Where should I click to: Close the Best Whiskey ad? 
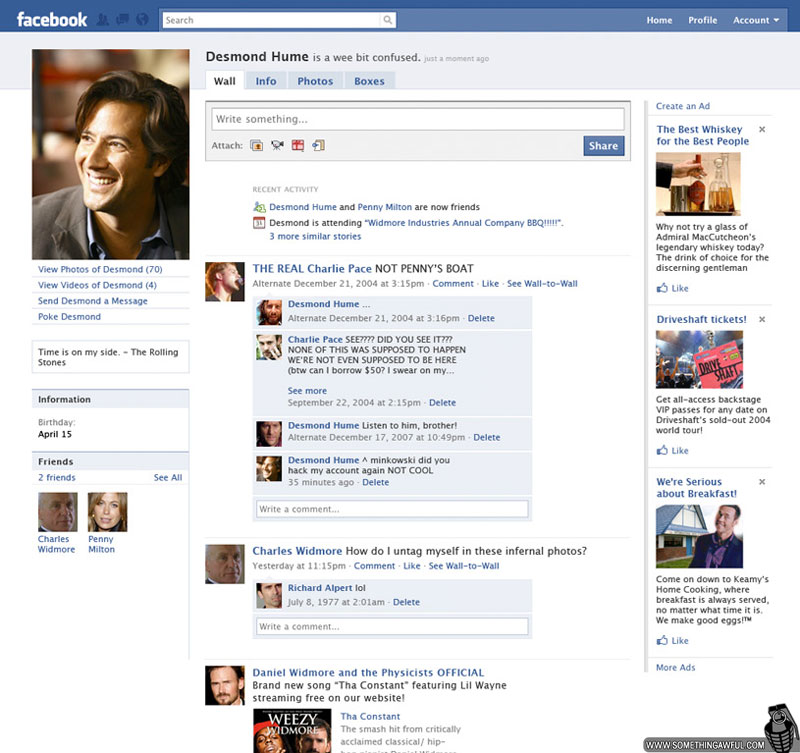point(762,130)
